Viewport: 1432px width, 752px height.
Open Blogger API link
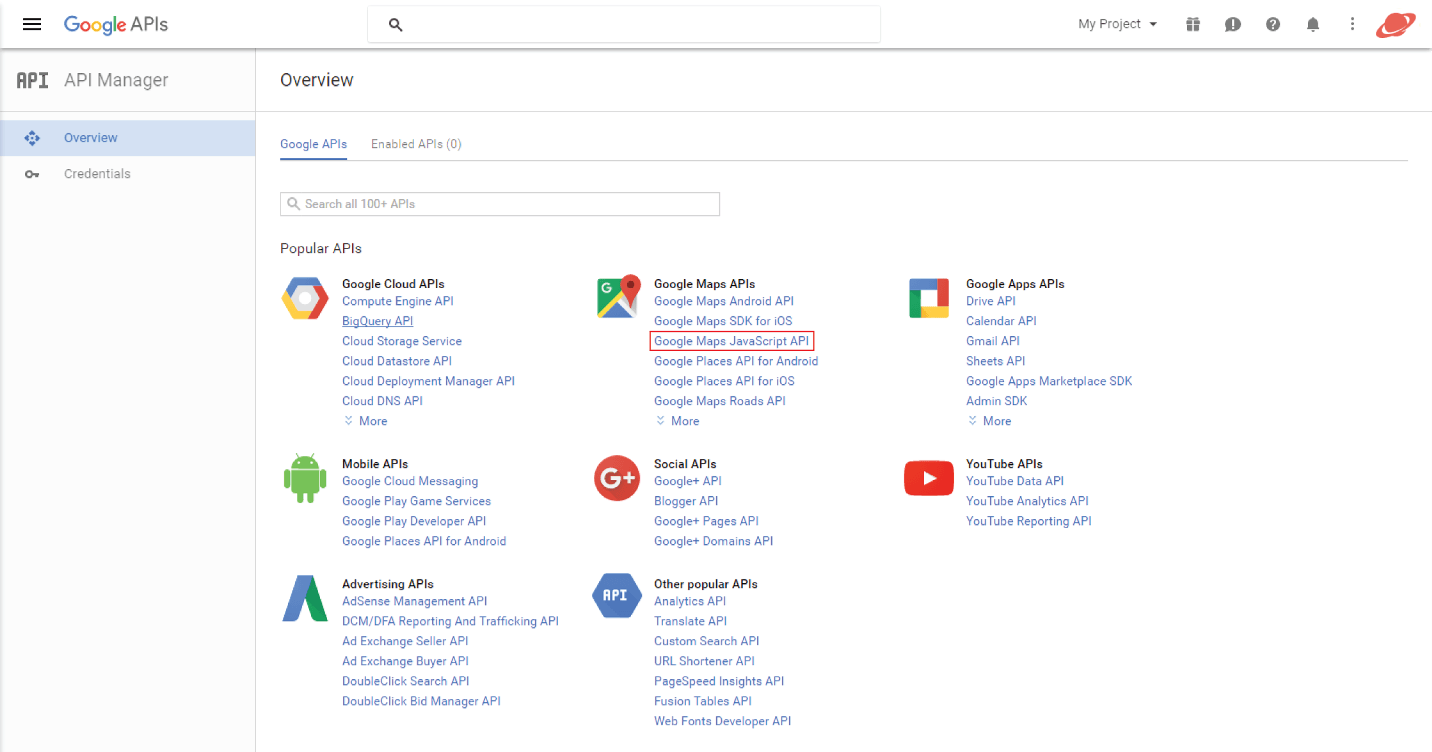[687, 501]
